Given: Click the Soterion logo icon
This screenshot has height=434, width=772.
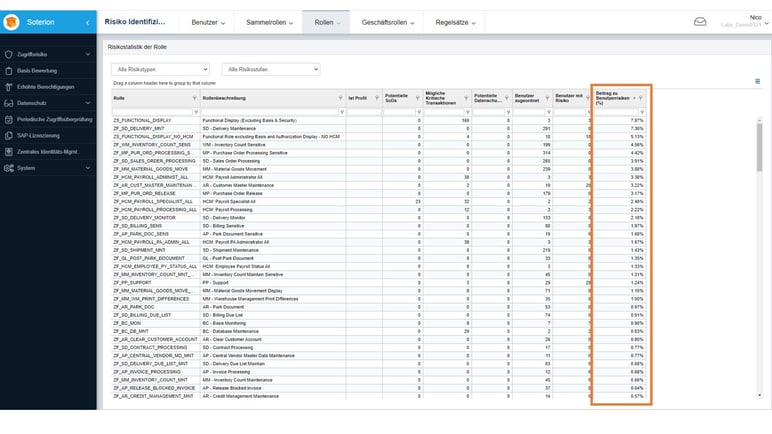Looking at the screenshot, I should pyautogui.click(x=10, y=21).
